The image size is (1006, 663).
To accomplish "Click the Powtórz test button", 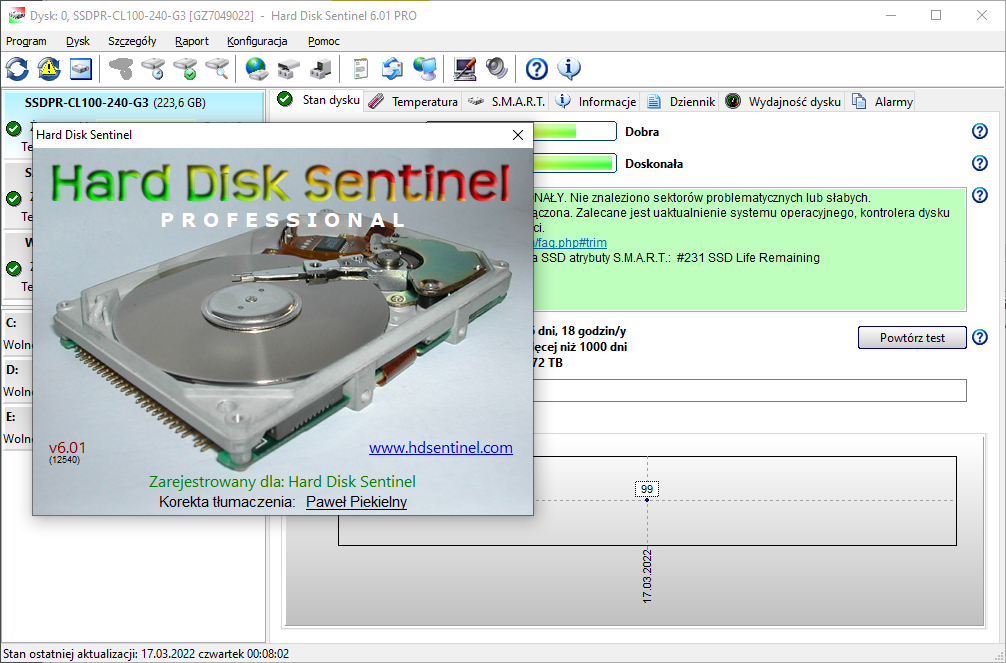I will point(912,338).
